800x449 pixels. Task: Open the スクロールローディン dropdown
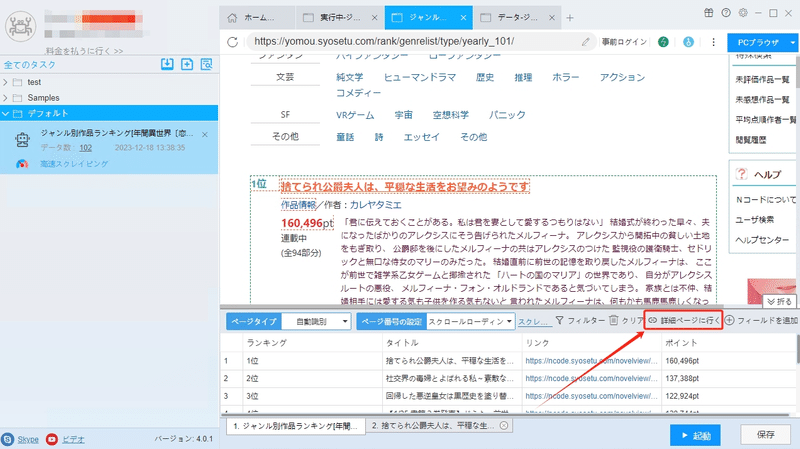coord(470,321)
